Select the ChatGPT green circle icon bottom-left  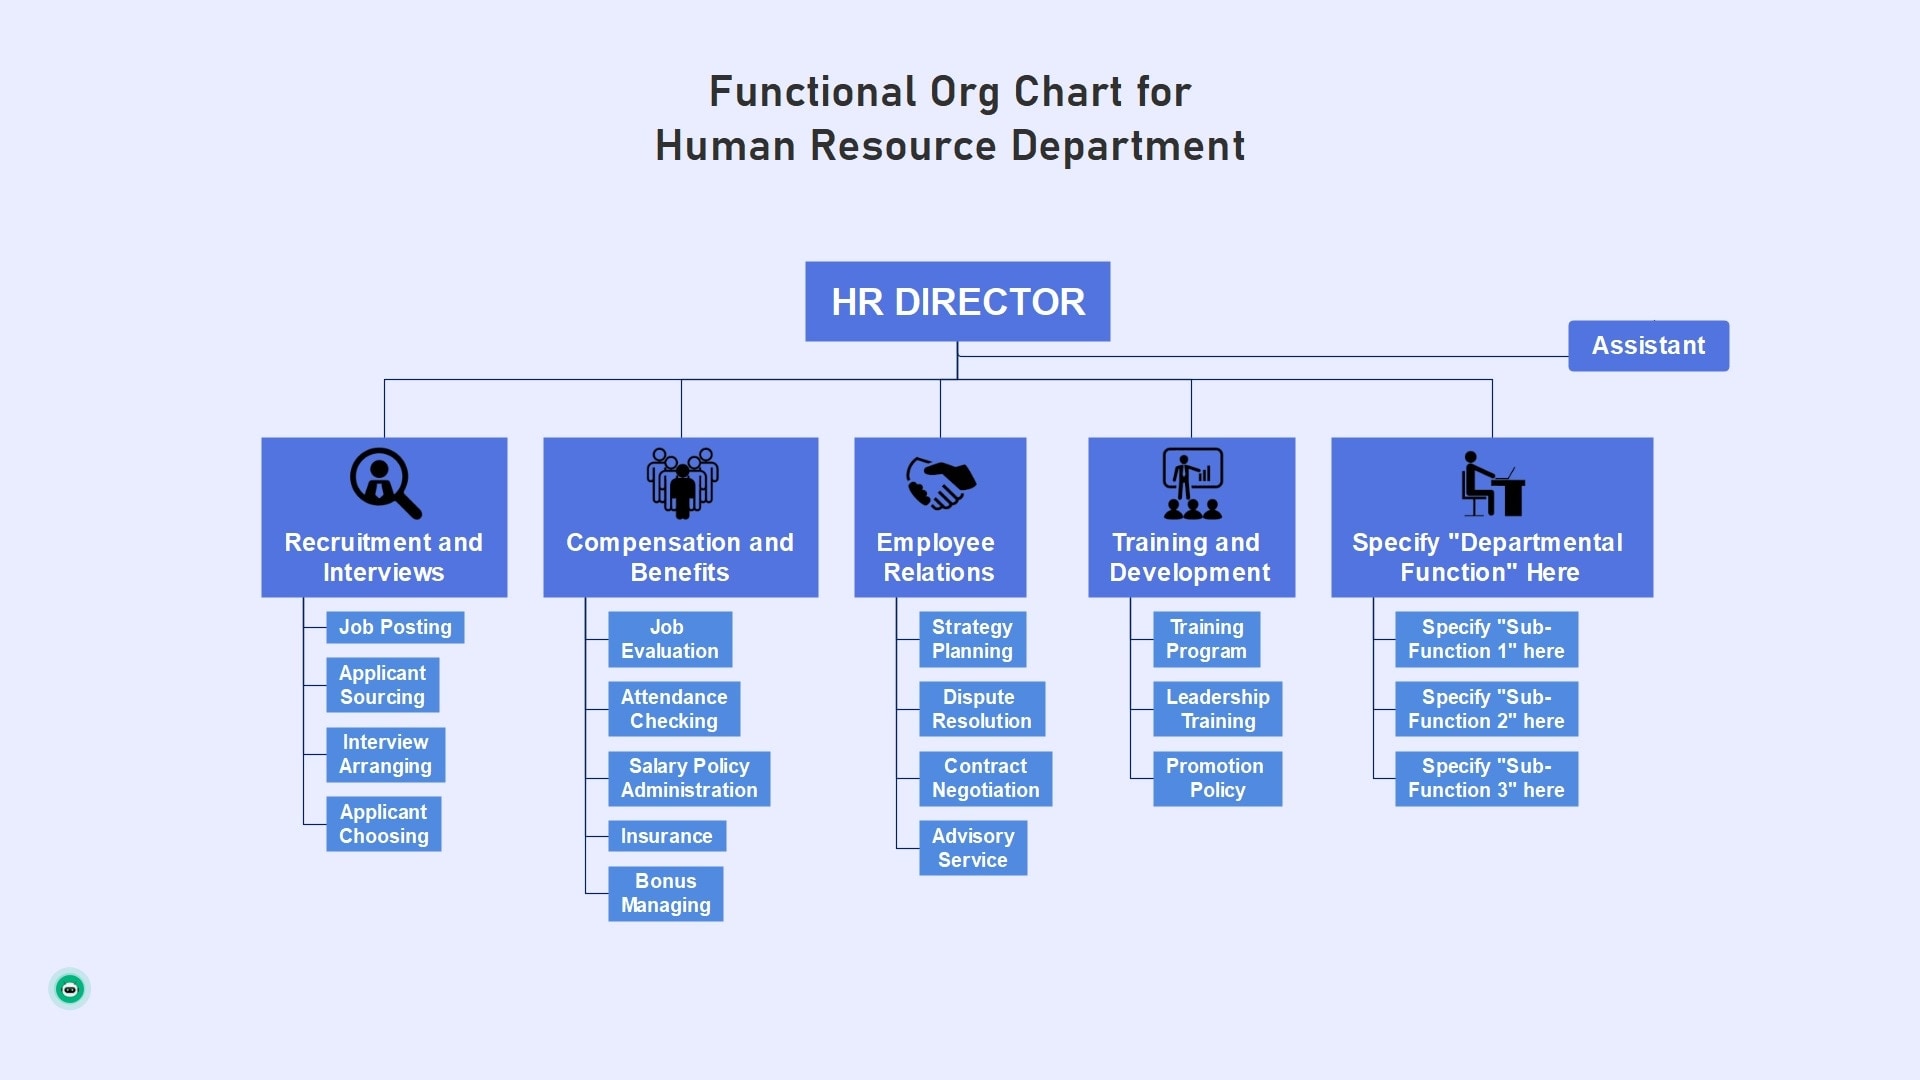(x=70, y=989)
